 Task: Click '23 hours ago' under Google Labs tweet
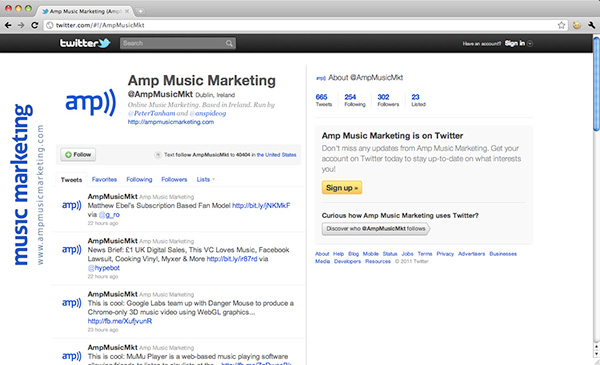[103, 329]
